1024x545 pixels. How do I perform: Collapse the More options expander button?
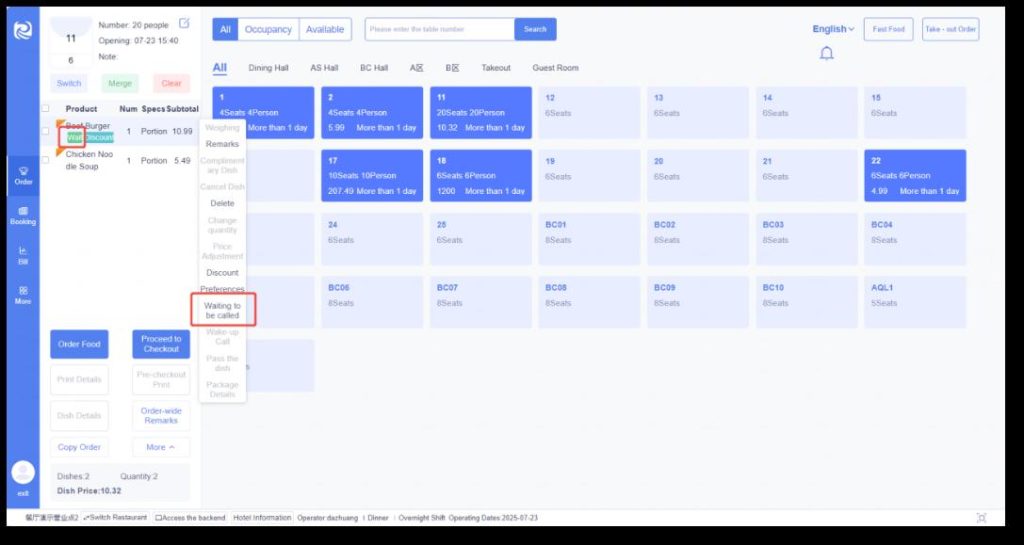160,447
